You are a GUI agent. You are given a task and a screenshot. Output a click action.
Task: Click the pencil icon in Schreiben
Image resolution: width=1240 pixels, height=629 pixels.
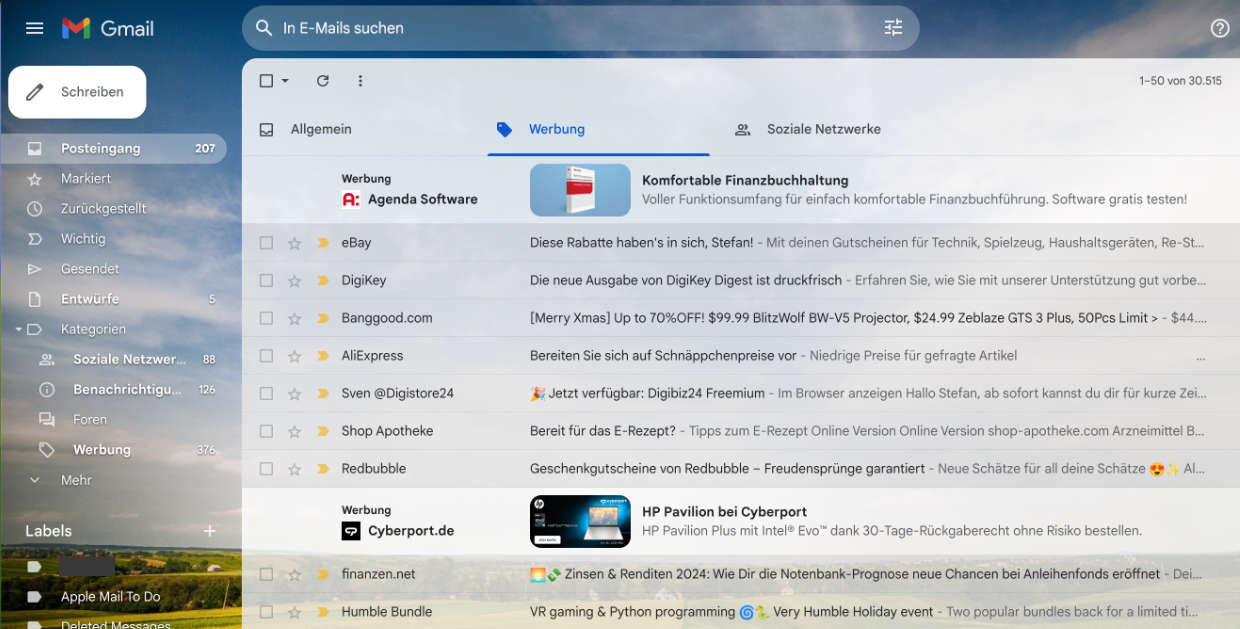(35, 92)
